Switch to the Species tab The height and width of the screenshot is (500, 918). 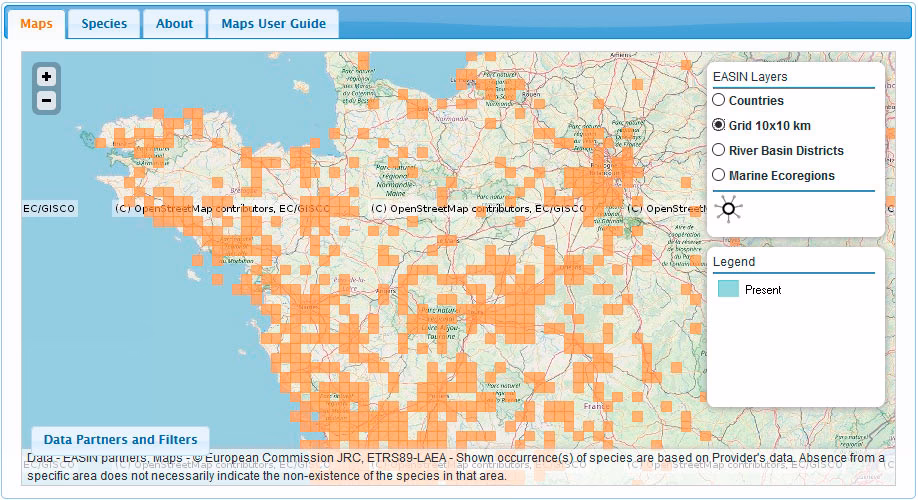[104, 24]
